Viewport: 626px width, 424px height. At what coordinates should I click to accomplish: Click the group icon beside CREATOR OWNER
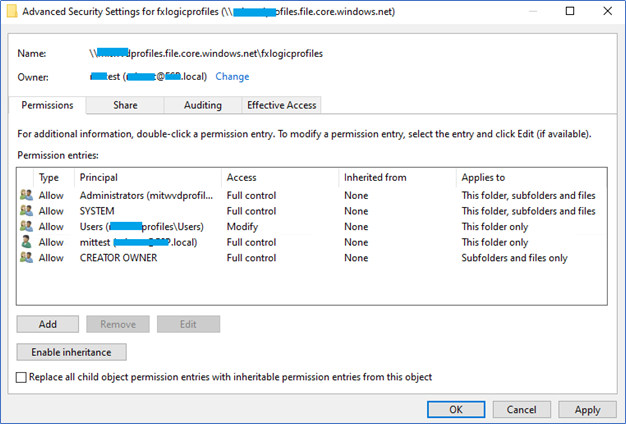(26, 258)
